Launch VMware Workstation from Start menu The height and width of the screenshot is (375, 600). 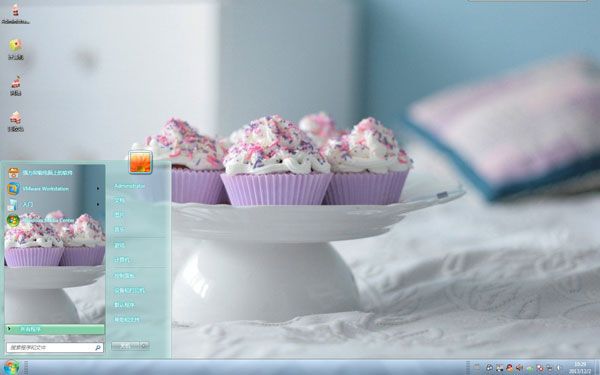point(54,189)
